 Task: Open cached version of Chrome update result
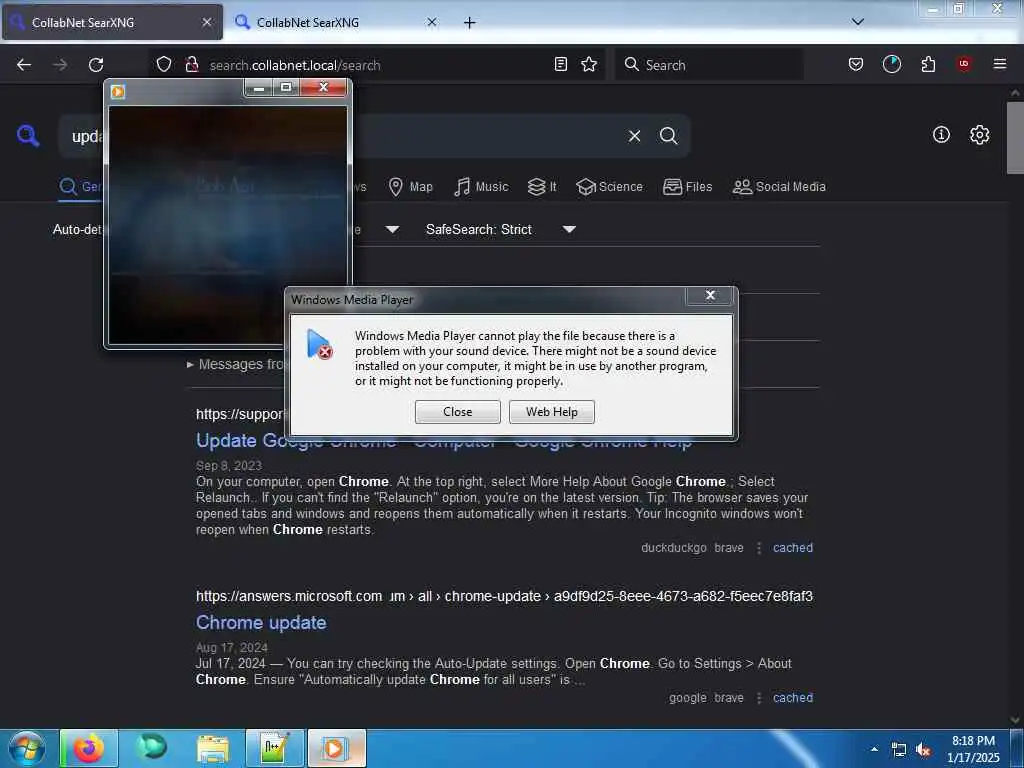(793, 698)
